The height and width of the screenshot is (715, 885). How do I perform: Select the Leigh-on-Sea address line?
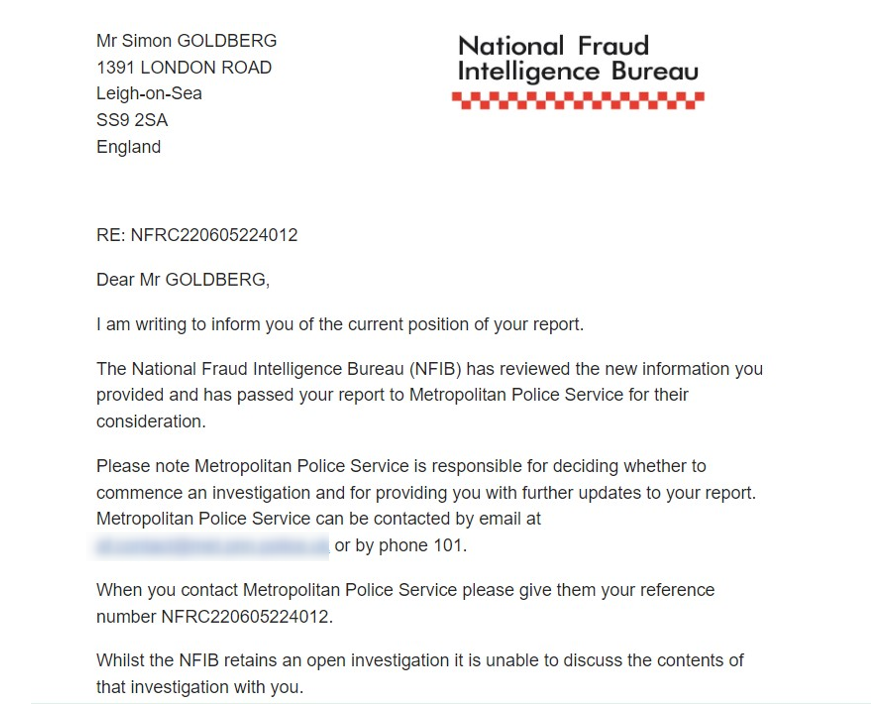[149, 94]
